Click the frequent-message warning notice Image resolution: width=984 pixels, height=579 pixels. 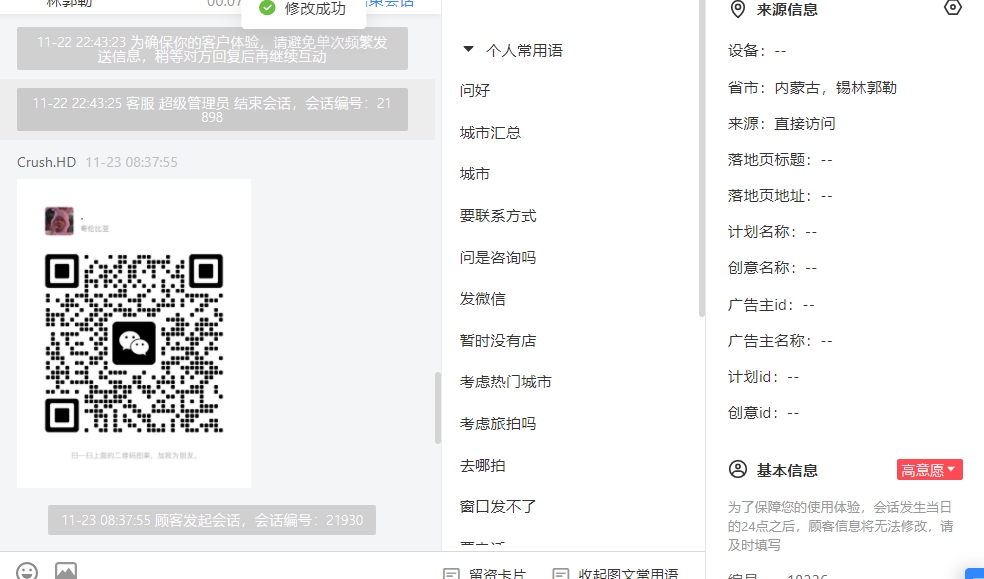pos(212,49)
